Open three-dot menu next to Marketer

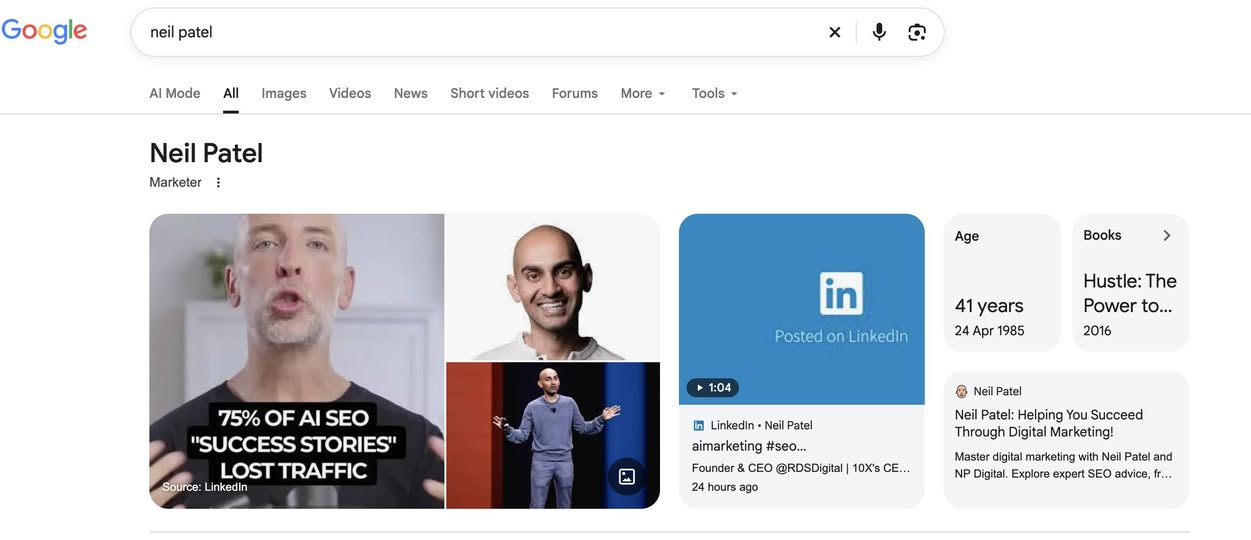[218, 182]
